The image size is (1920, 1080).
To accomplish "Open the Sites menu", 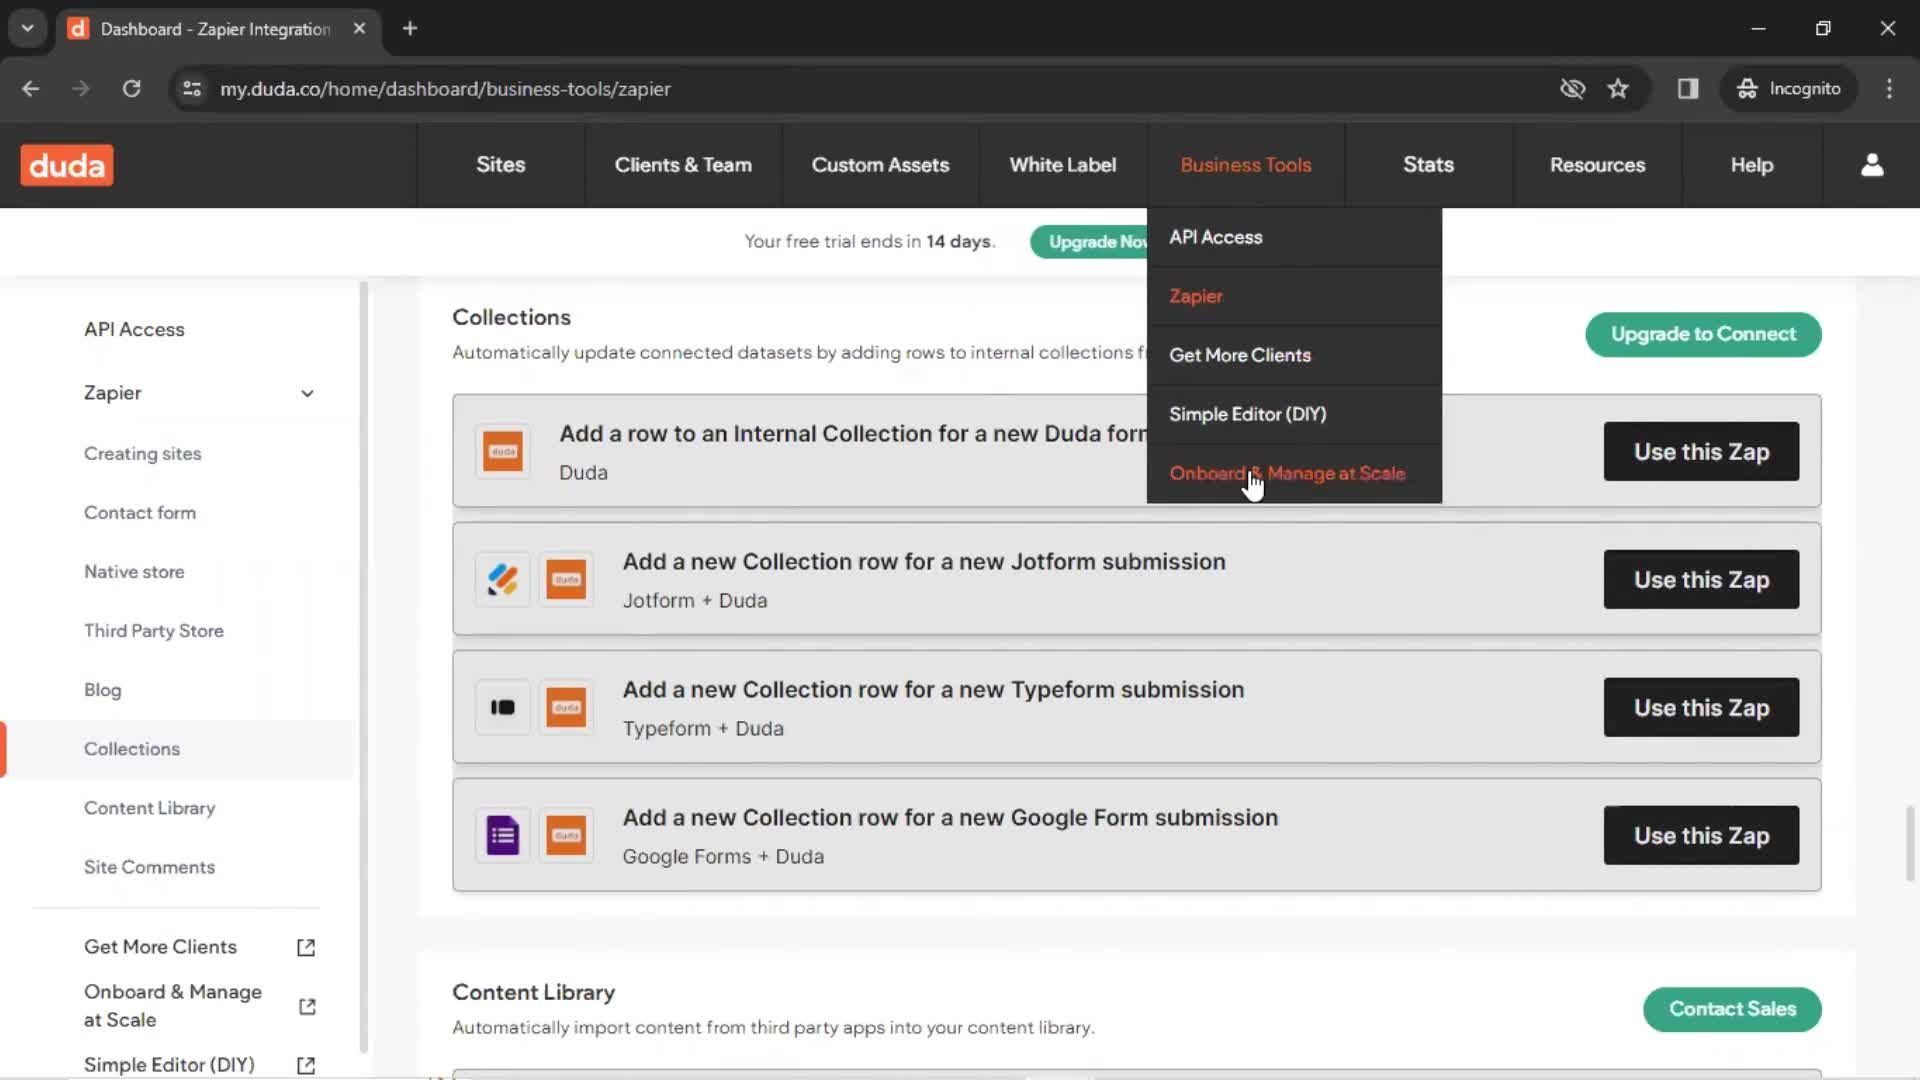I will point(500,165).
